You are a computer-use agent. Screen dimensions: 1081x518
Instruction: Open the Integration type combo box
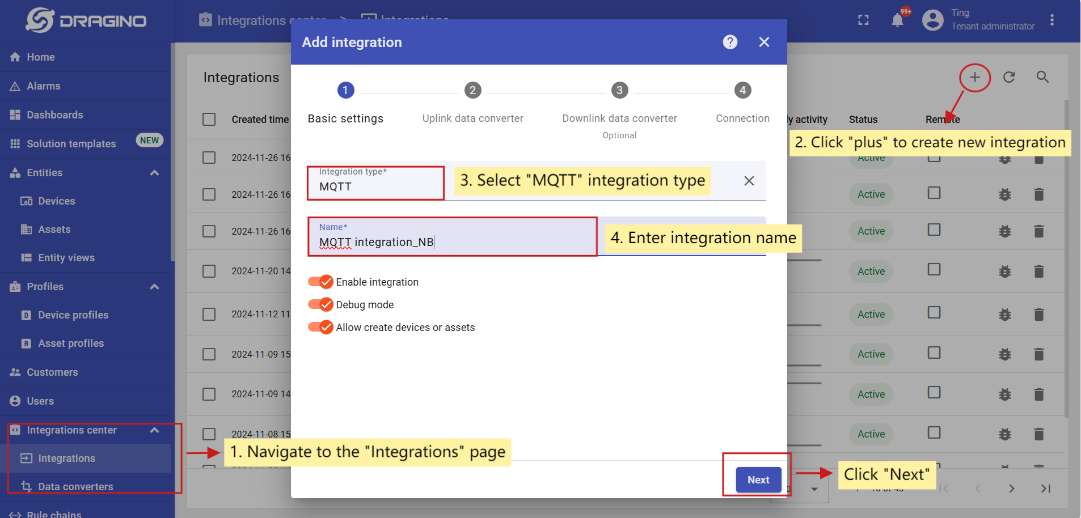(537, 181)
